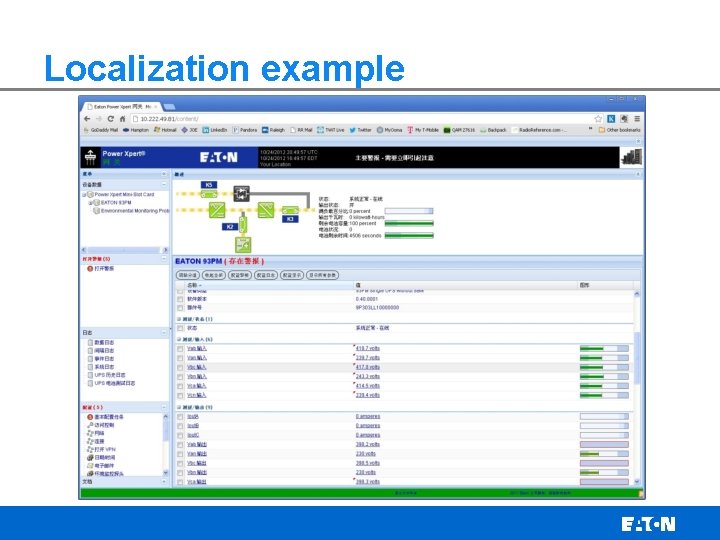
Task: Click the Power Xpert tower logo icon
Action: pyautogui.click(x=90, y=158)
